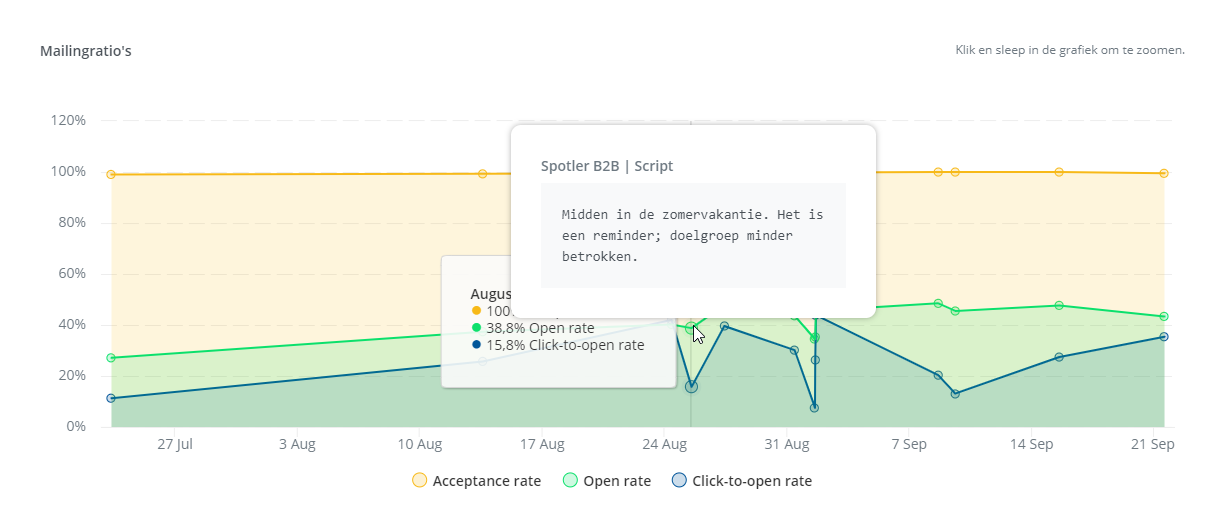
Task: Click the green Open rate dot in tooltip
Action: (x=477, y=327)
